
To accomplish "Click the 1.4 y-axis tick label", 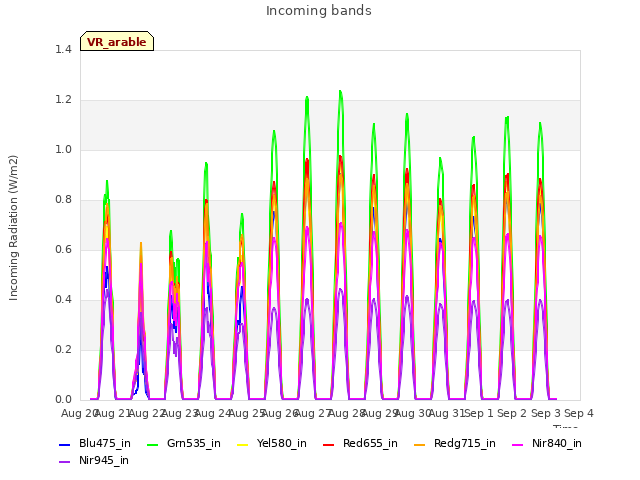I will click(63, 50).
